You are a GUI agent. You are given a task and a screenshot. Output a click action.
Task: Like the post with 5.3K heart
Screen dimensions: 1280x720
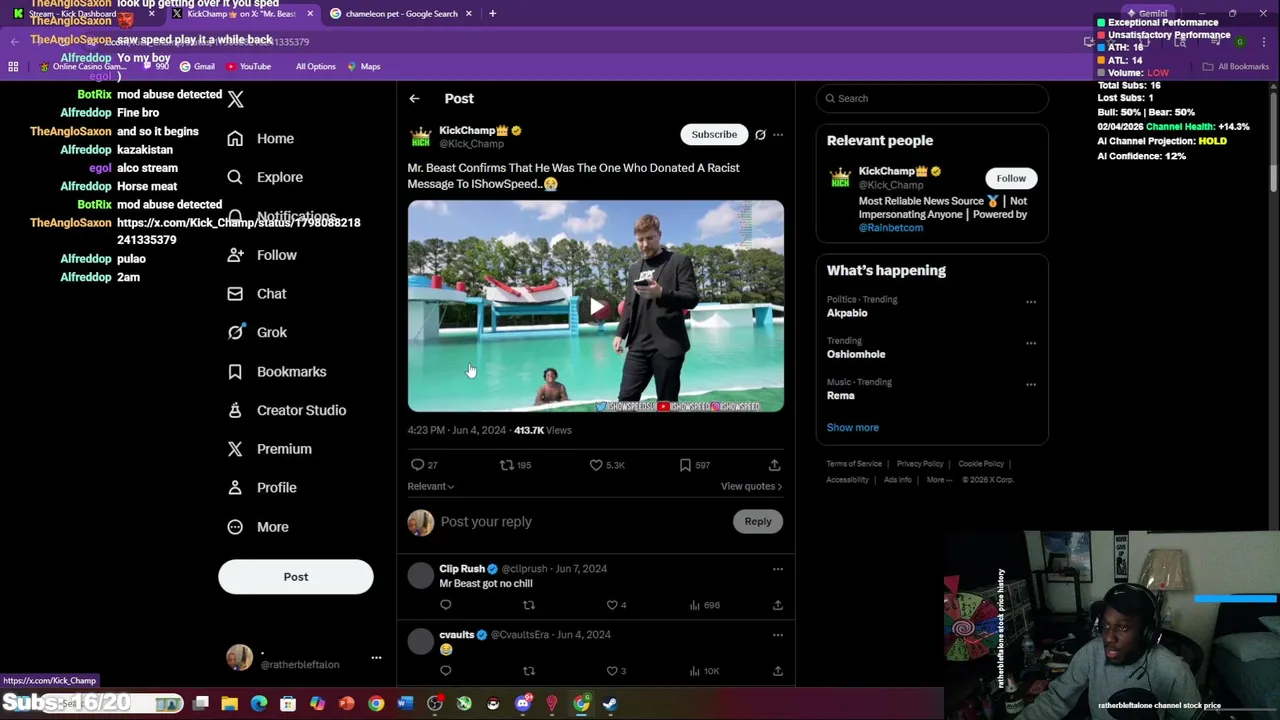tap(596, 465)
